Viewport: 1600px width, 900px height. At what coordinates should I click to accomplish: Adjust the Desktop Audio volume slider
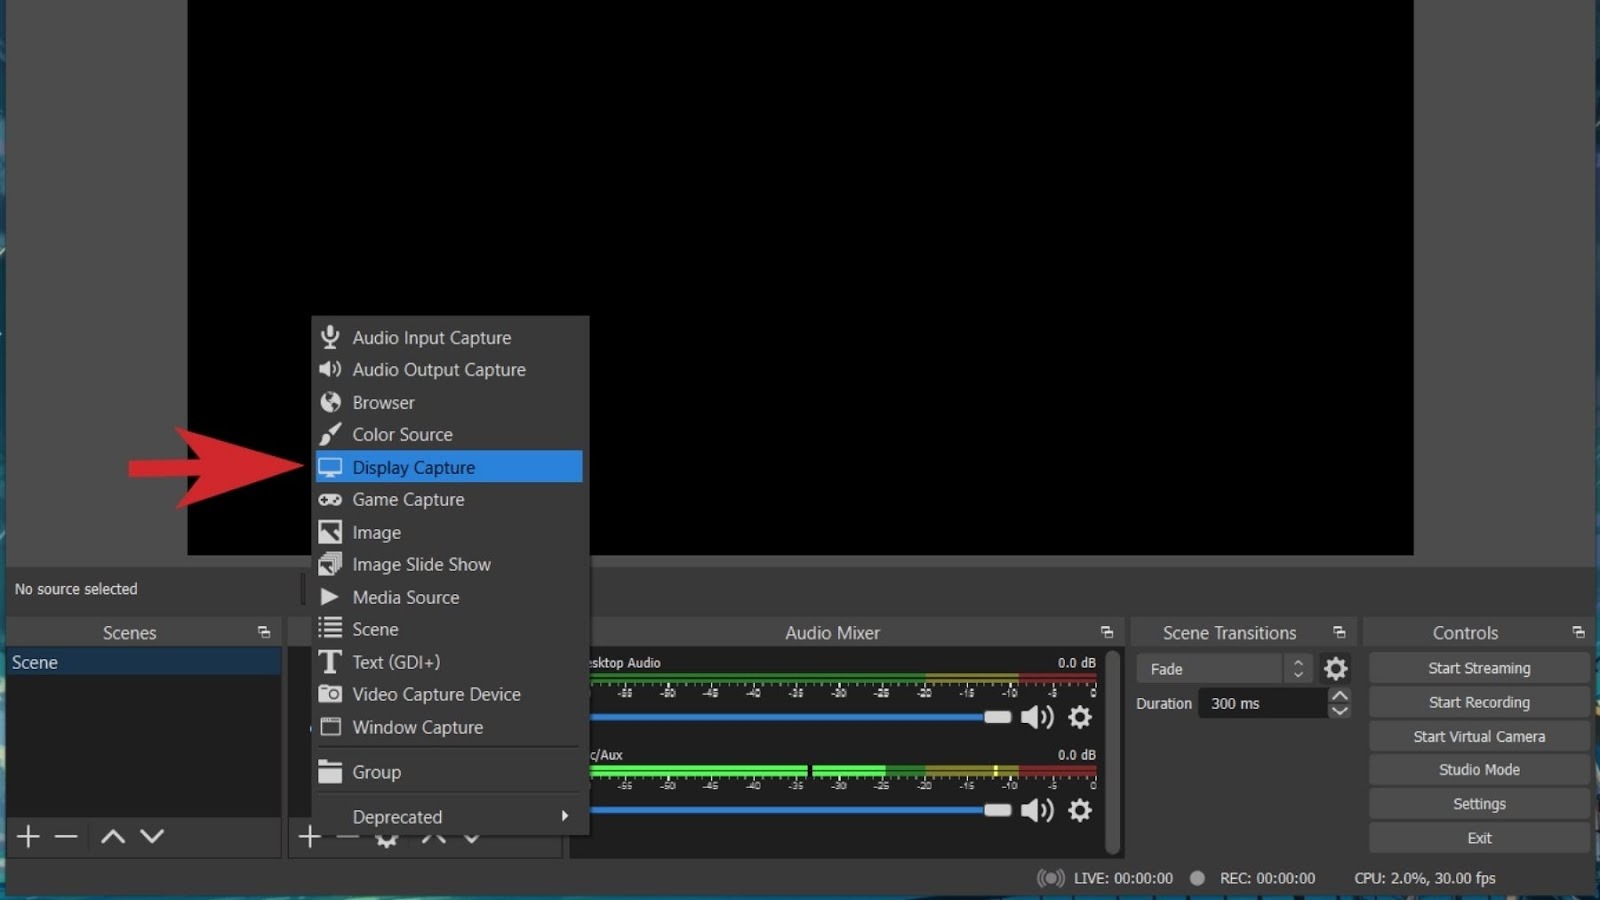tap(997, 717)
